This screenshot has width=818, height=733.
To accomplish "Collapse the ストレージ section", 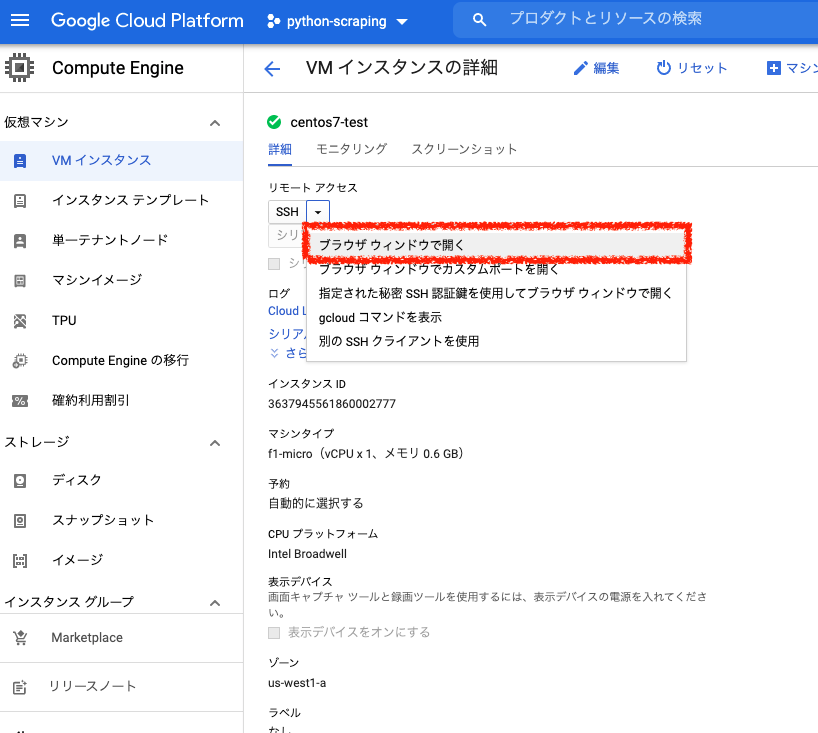I will tap(214, 443).
